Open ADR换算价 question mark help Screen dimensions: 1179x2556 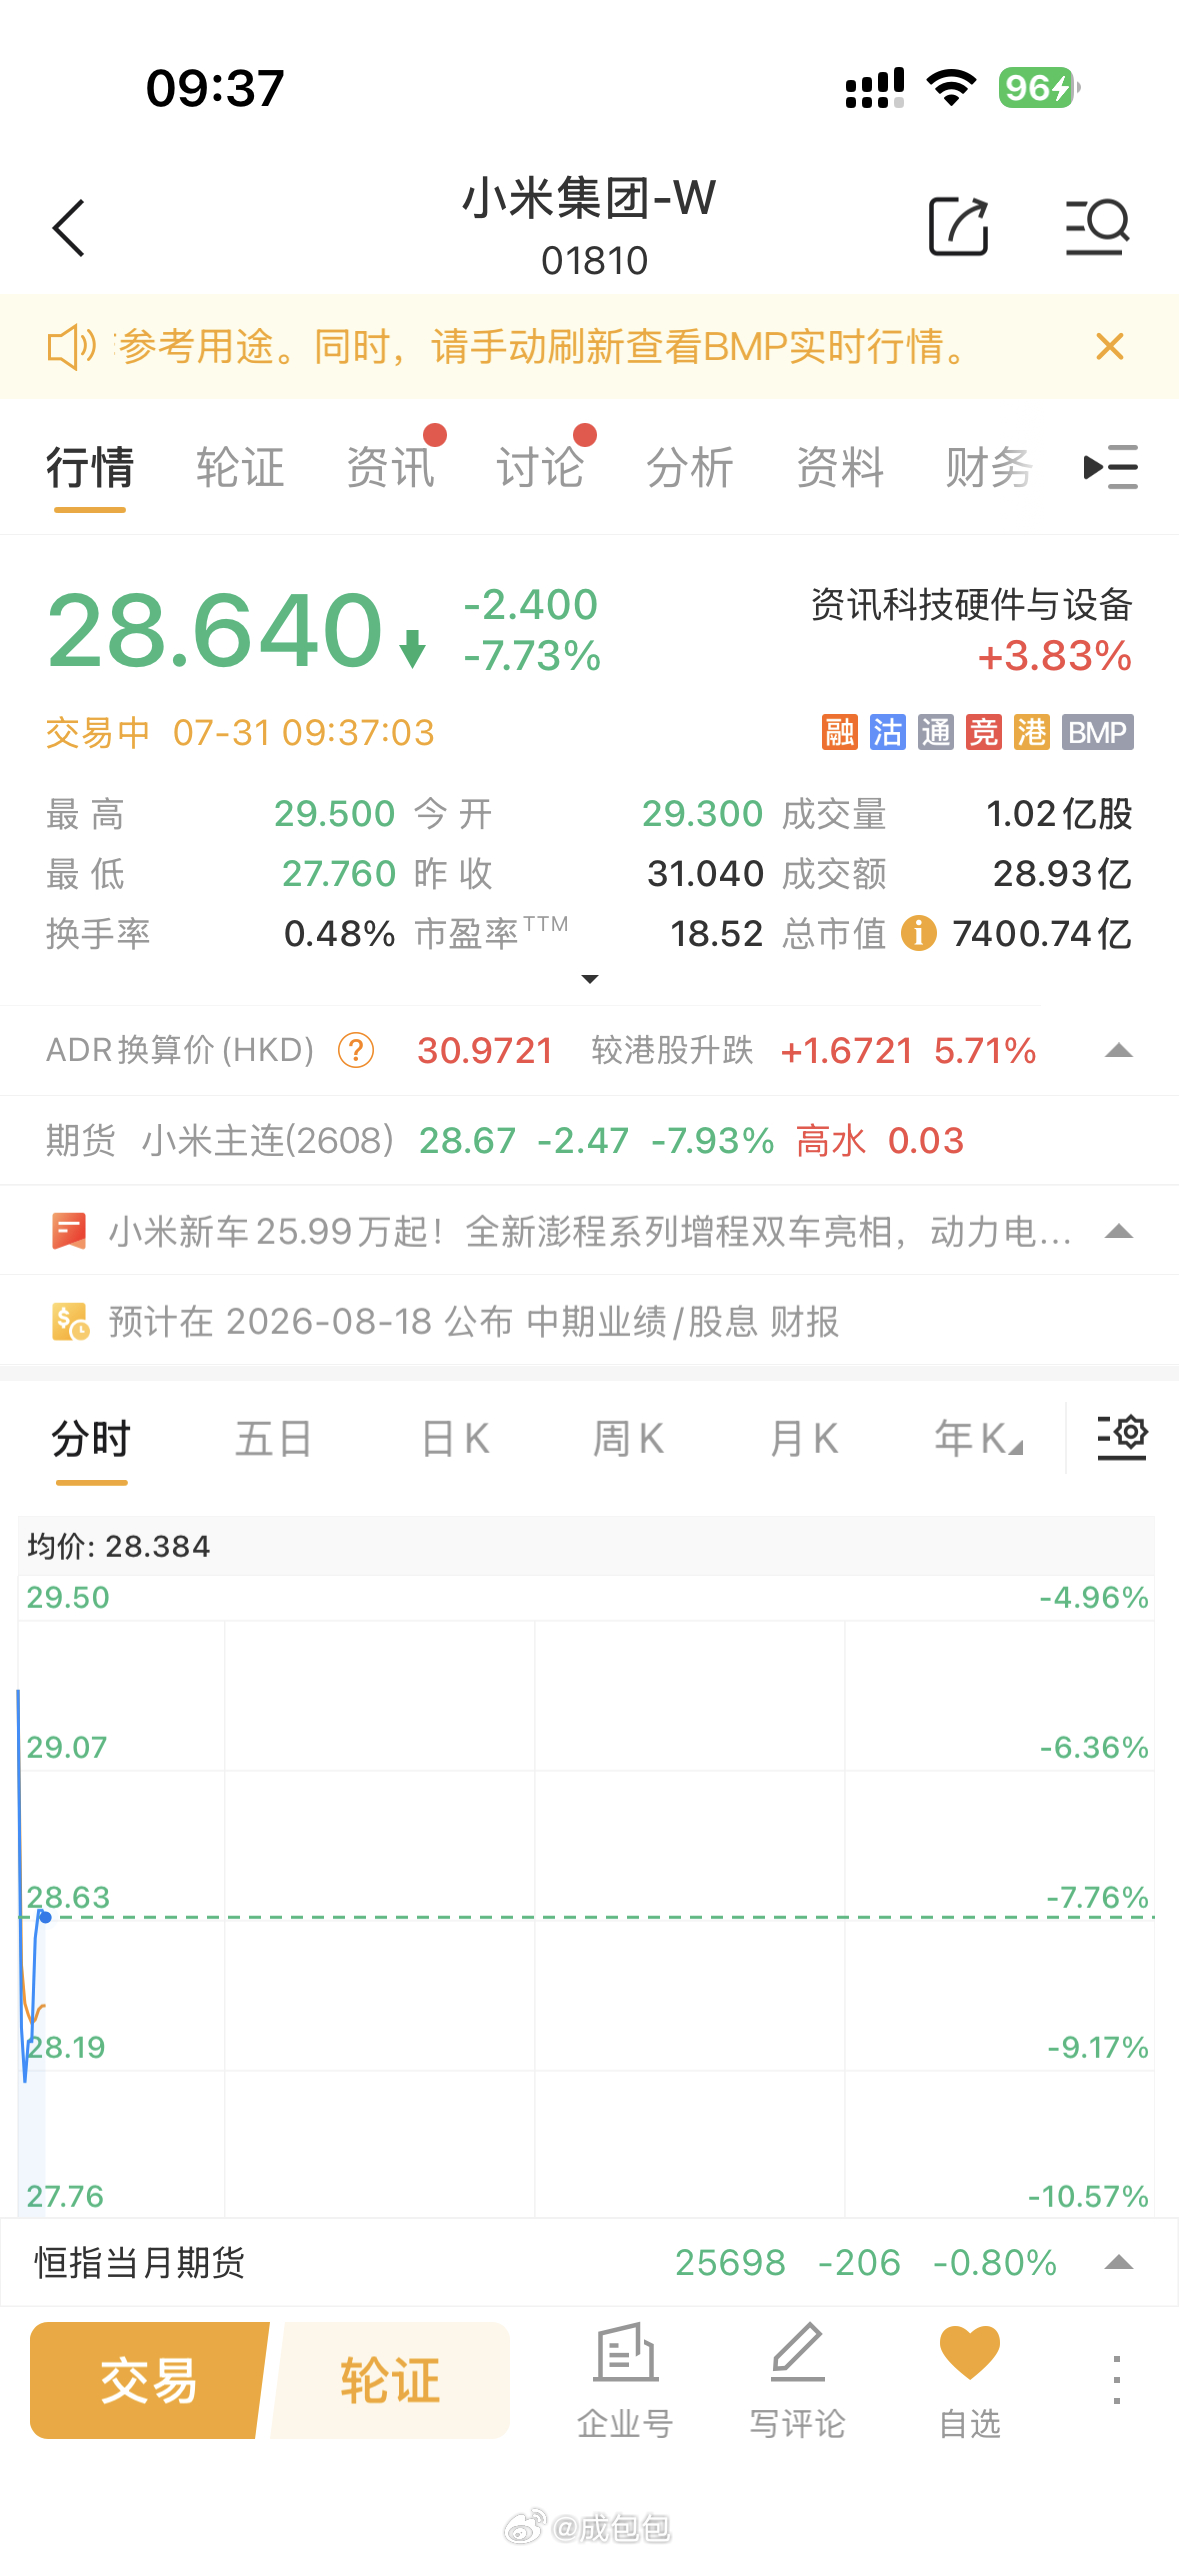[356, 1050]
